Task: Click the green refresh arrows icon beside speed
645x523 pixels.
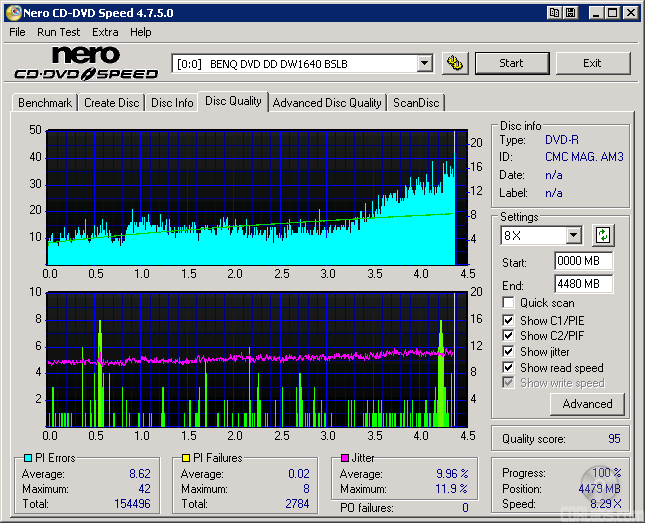Action: tap(602, 236)
